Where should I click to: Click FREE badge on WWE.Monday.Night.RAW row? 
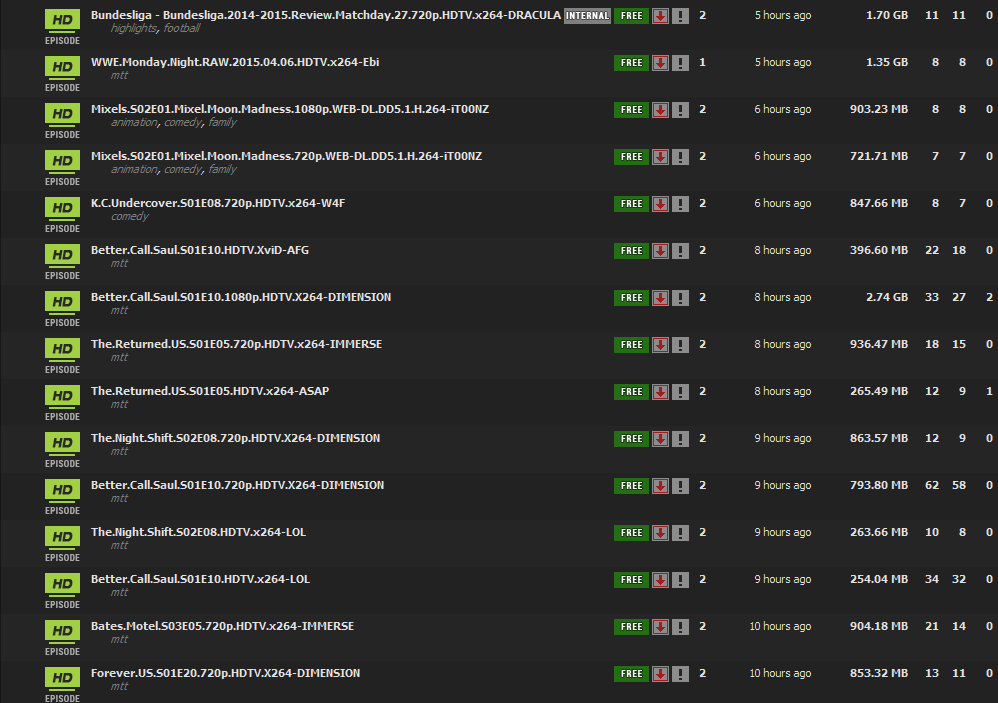pos(631,63)
